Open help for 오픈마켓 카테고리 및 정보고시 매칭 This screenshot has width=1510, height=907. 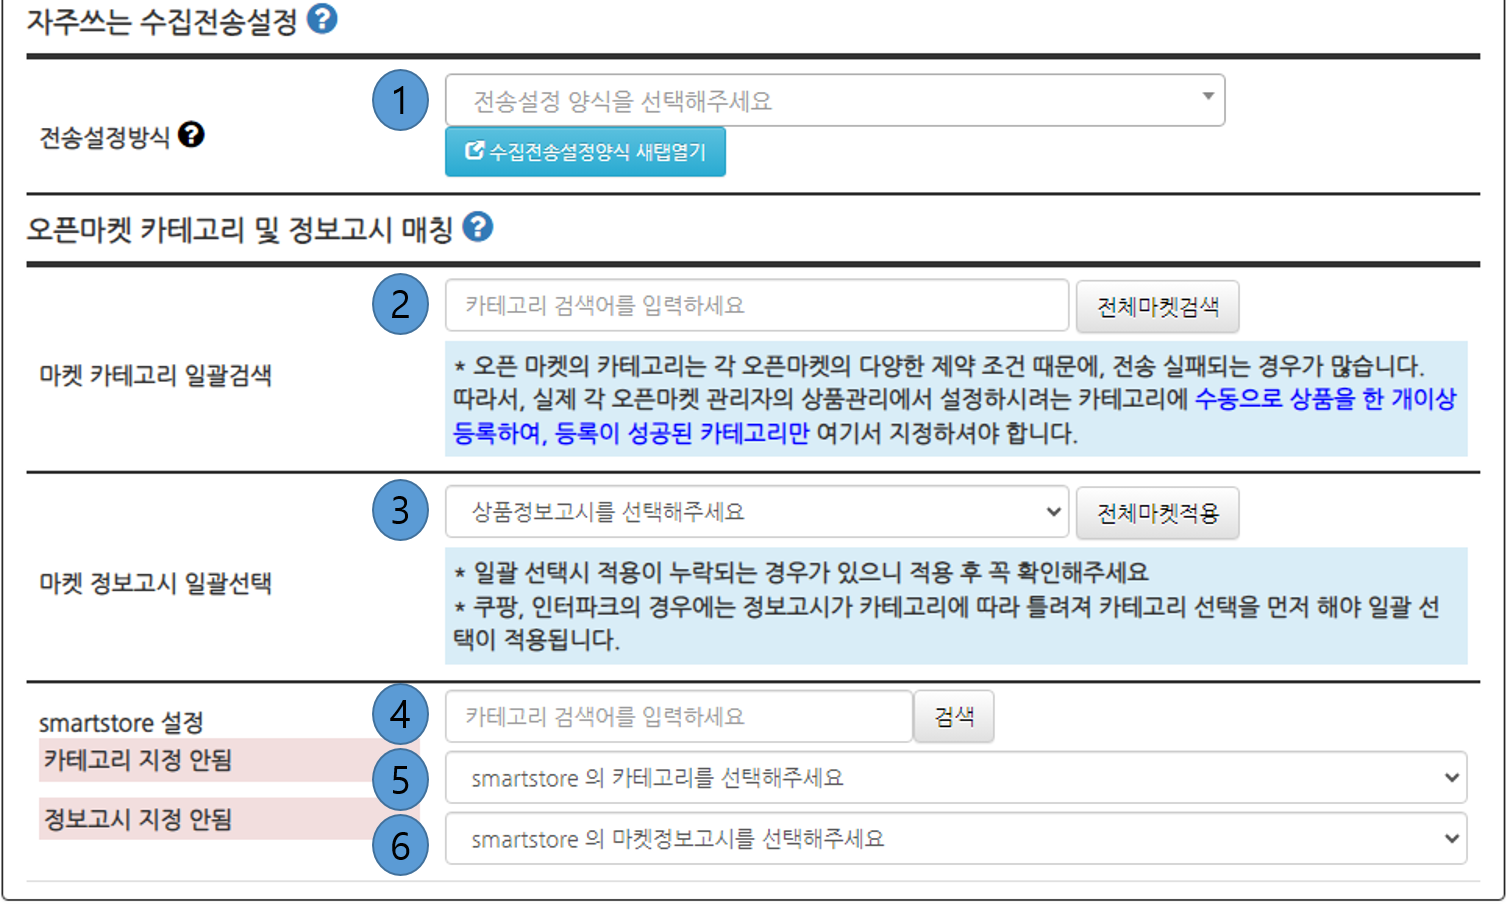point(478,227)
